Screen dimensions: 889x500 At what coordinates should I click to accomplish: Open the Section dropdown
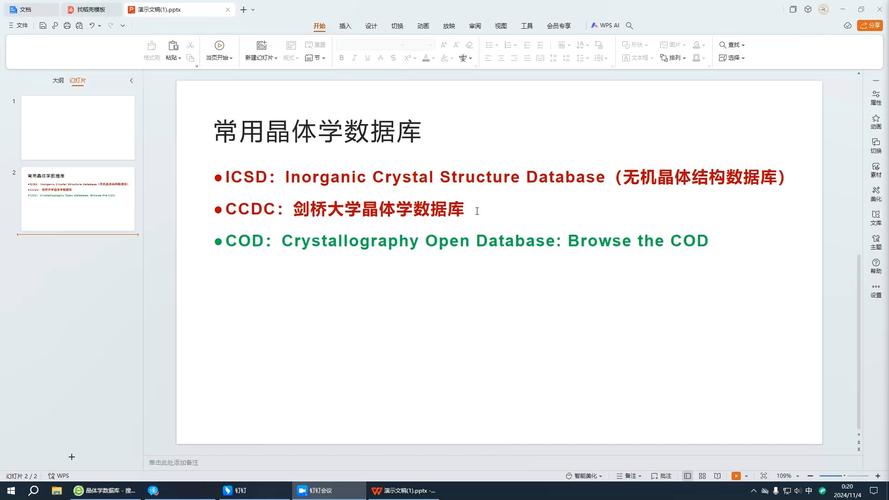(315, 58)
